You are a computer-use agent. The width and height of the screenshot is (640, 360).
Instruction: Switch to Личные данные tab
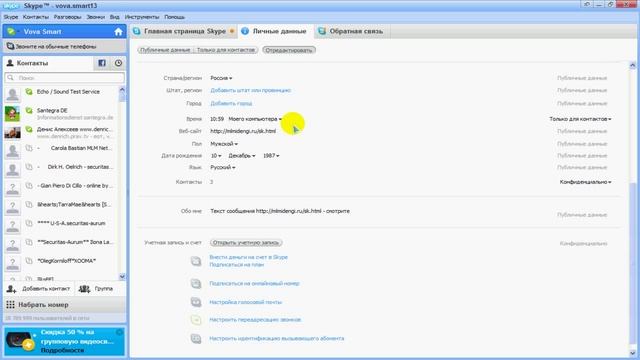[276, 31]
